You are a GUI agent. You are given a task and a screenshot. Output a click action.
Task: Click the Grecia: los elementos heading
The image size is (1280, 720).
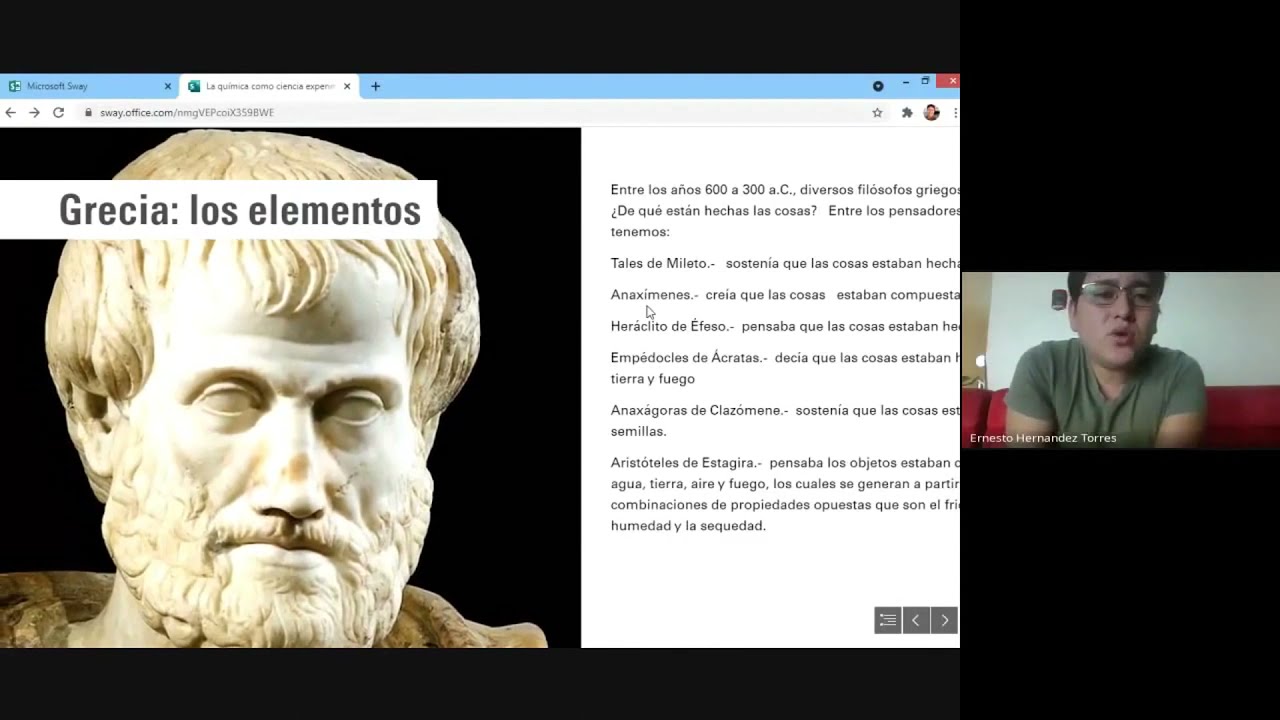(x=240, y=210)
